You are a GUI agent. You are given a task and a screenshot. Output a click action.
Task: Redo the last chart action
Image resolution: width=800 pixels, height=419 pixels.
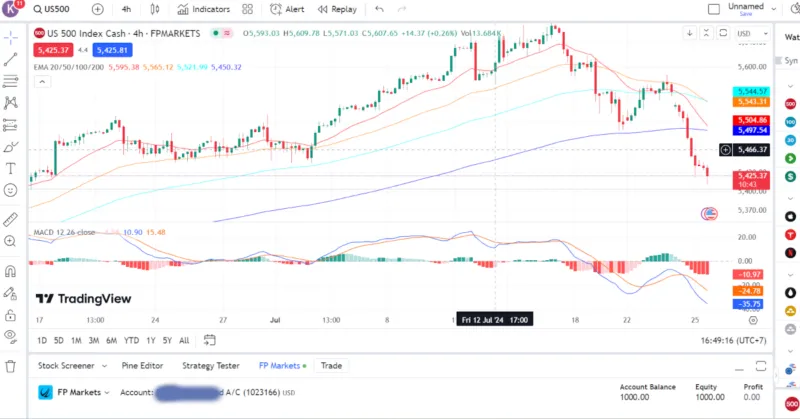(402, 9)
